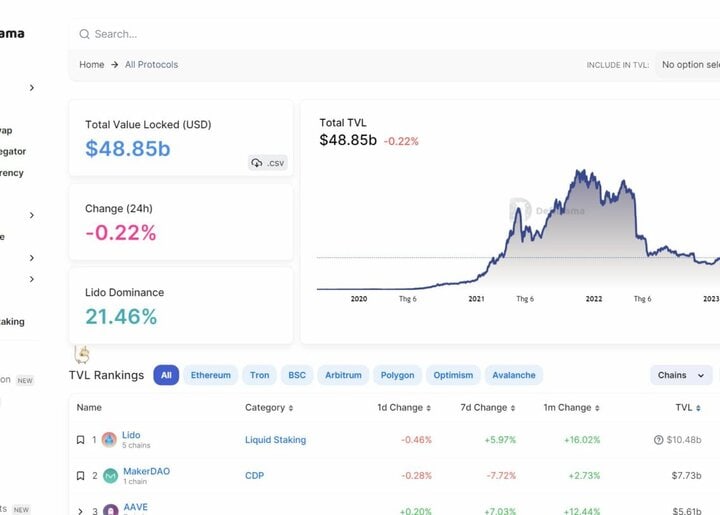Click the MakerDAO protocol logo
Image resolution: width=720 pixels, height=515 pixels.
coord(109,476)
